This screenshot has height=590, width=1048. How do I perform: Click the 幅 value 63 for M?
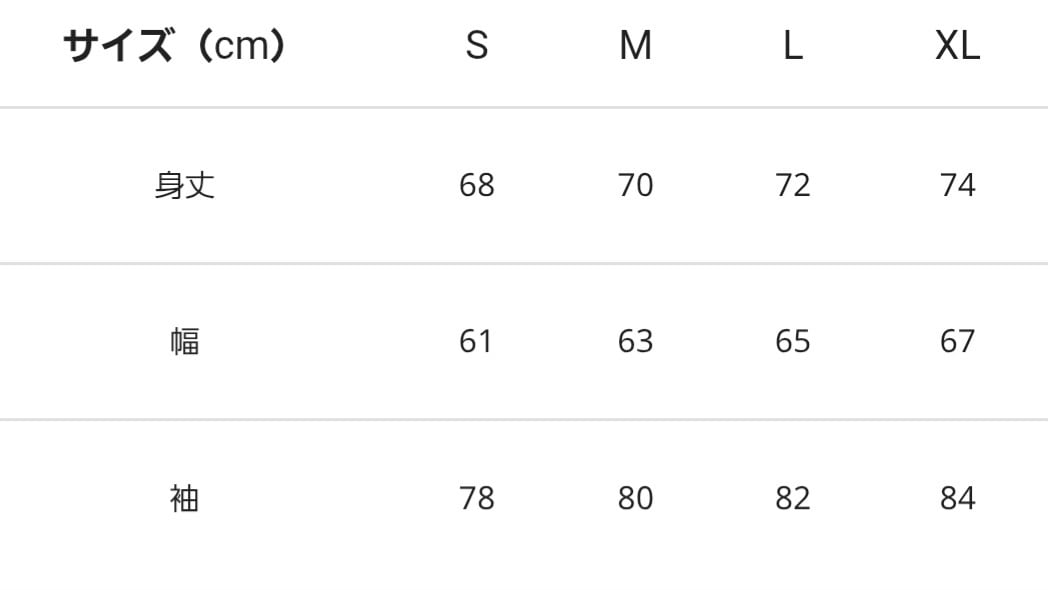(635, 341)
